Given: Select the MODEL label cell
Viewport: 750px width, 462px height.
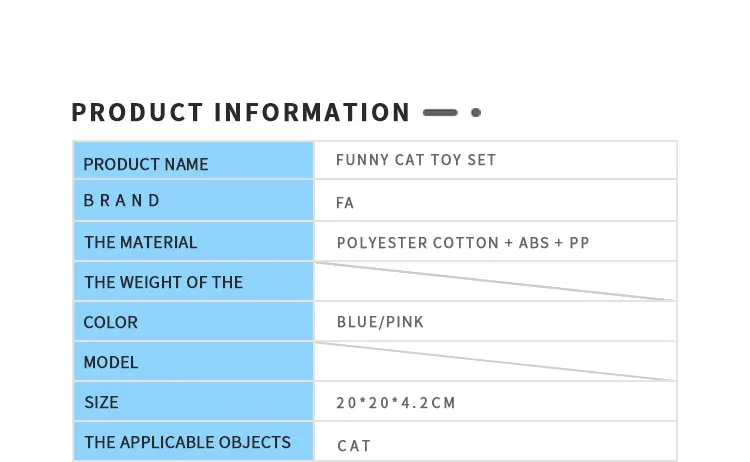Looking at the screenshot, I should pyautogui.click(x=193, y=362).
